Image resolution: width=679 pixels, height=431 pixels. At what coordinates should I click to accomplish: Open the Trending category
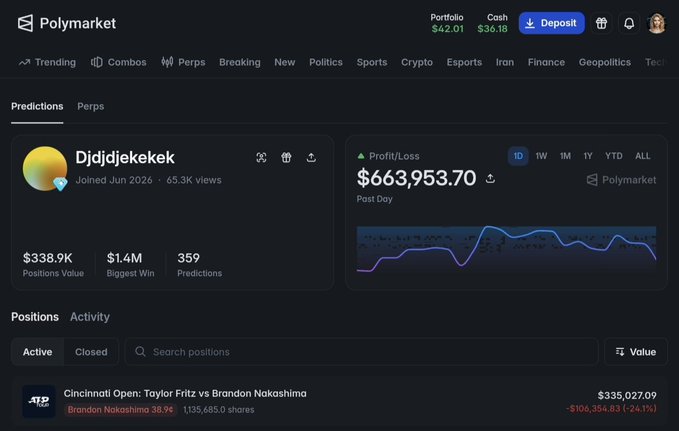coord(47,62)
